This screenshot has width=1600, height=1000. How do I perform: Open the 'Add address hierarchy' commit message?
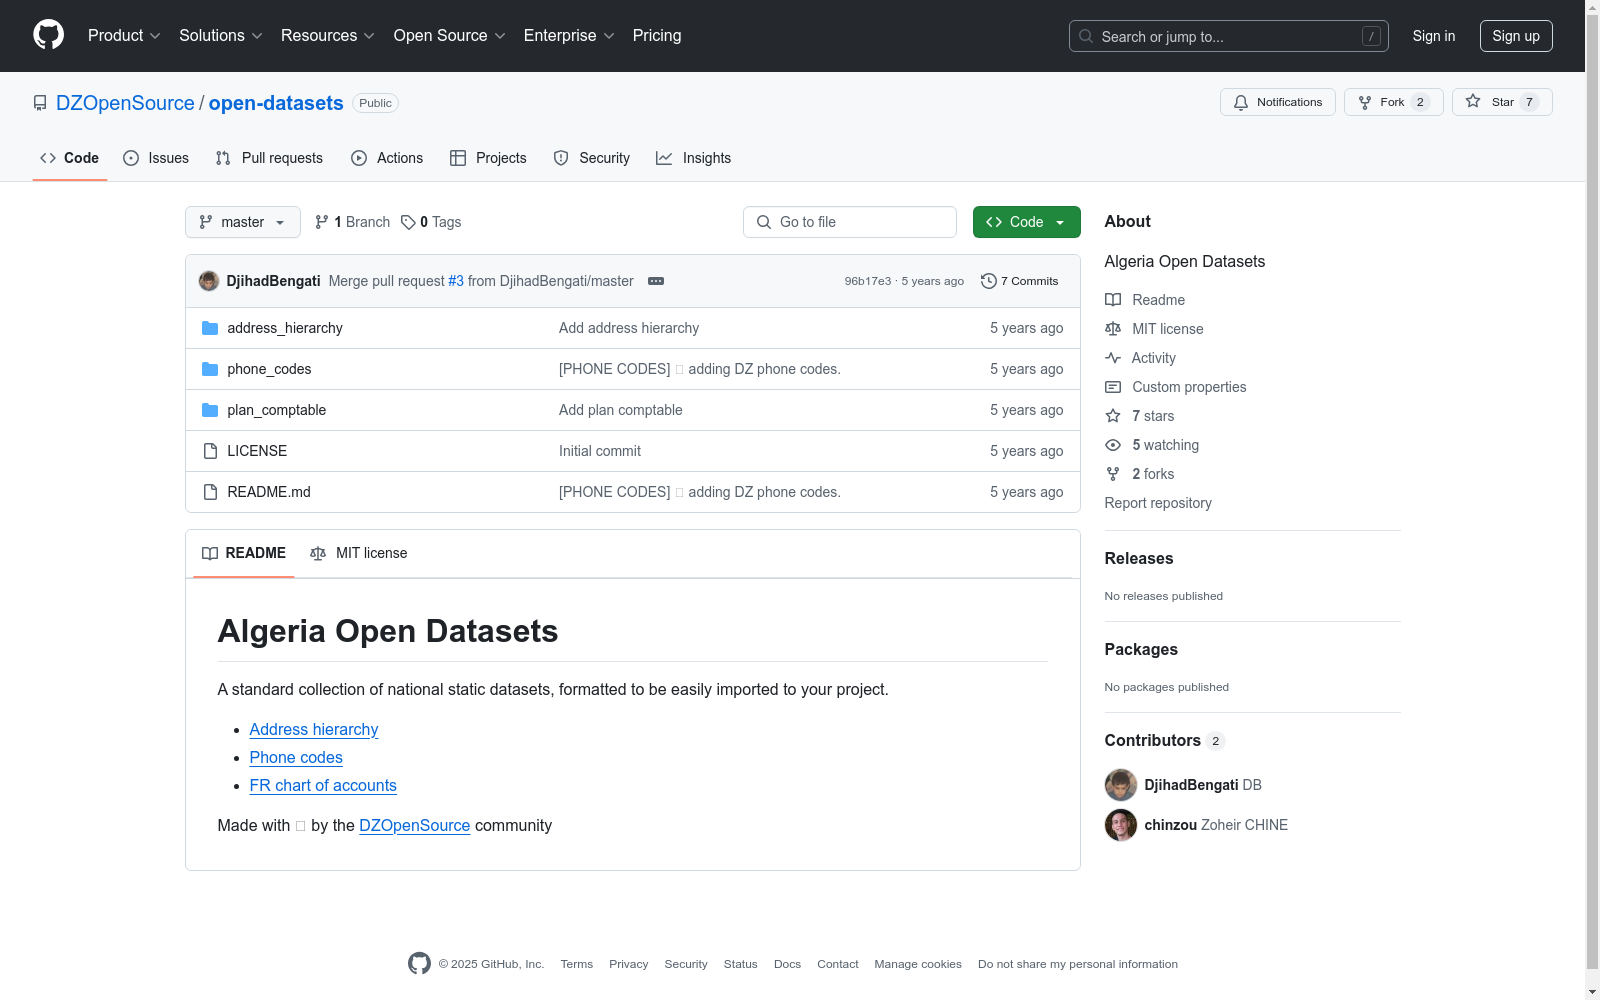click(x=629, y=328)
